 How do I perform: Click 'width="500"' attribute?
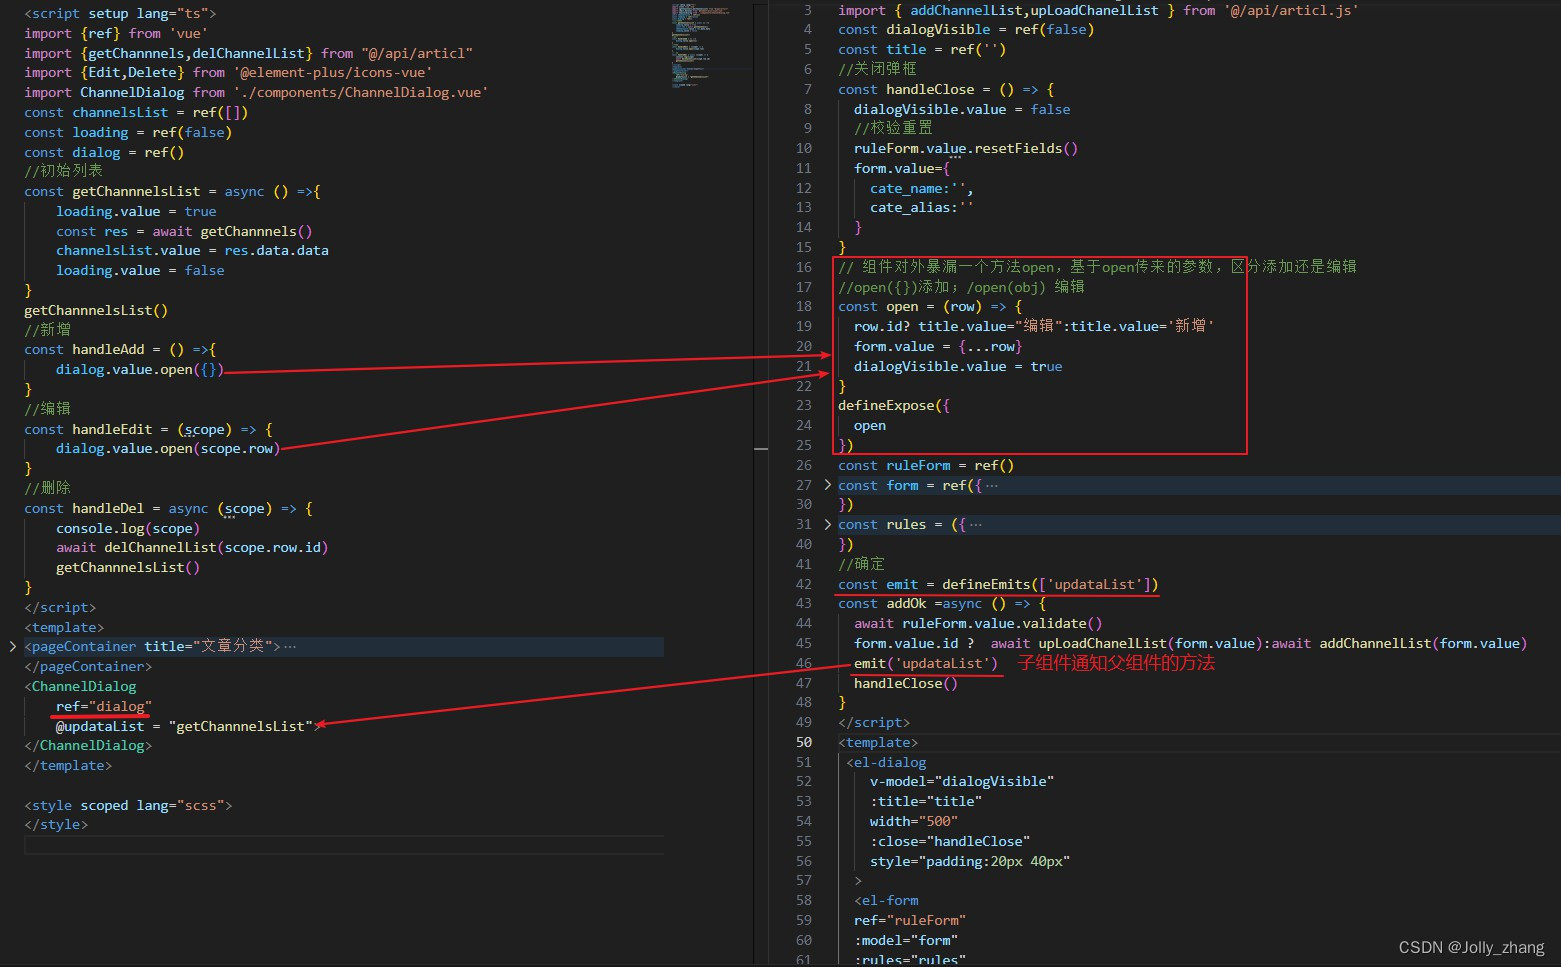coord(914,821)
